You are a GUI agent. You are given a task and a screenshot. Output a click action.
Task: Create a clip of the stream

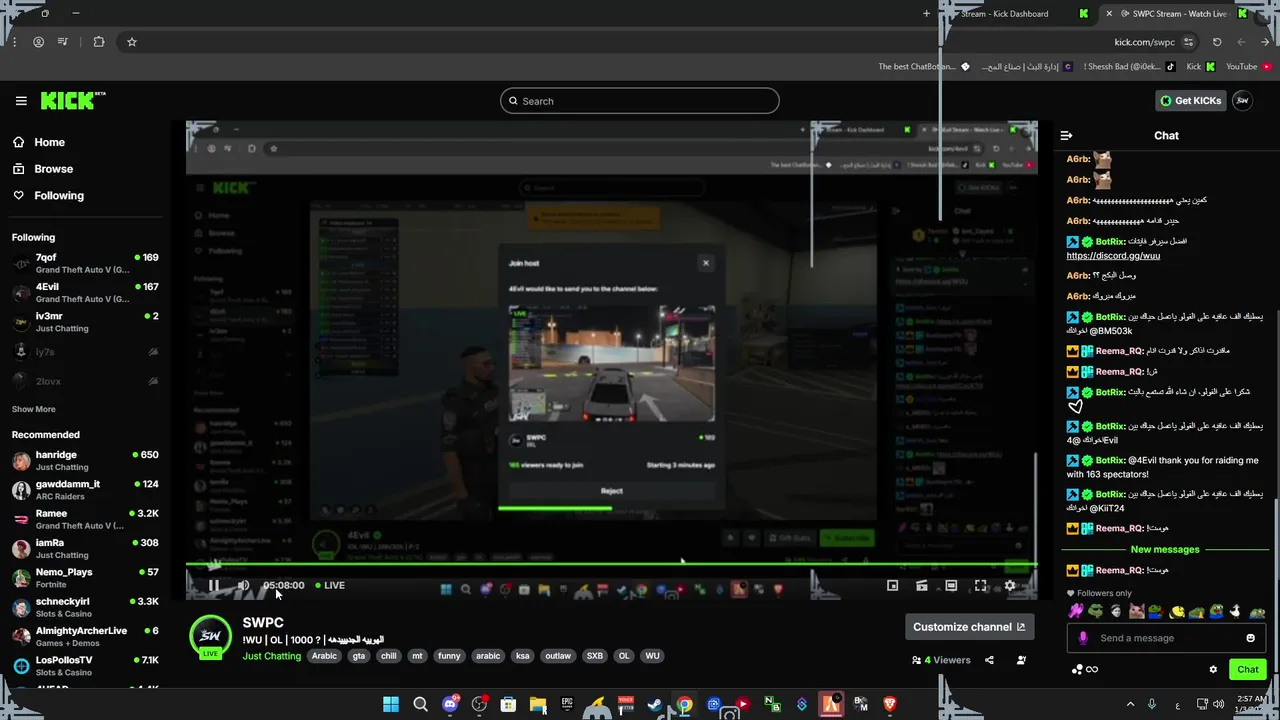pyautogui.click(x=922, y=586)
